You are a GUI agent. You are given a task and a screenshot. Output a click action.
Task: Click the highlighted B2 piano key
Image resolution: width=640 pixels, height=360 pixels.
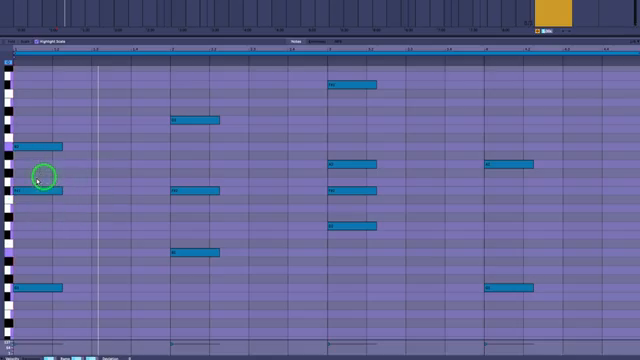pos(9,147)
